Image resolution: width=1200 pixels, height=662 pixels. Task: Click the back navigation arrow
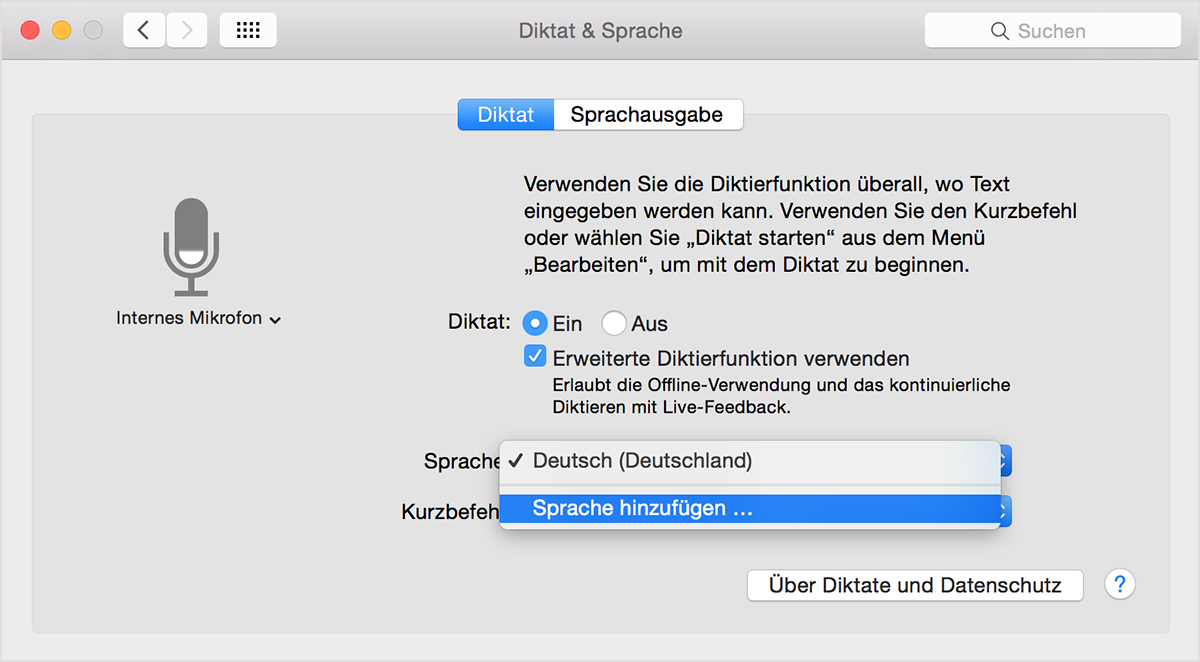tap(144, 30)
